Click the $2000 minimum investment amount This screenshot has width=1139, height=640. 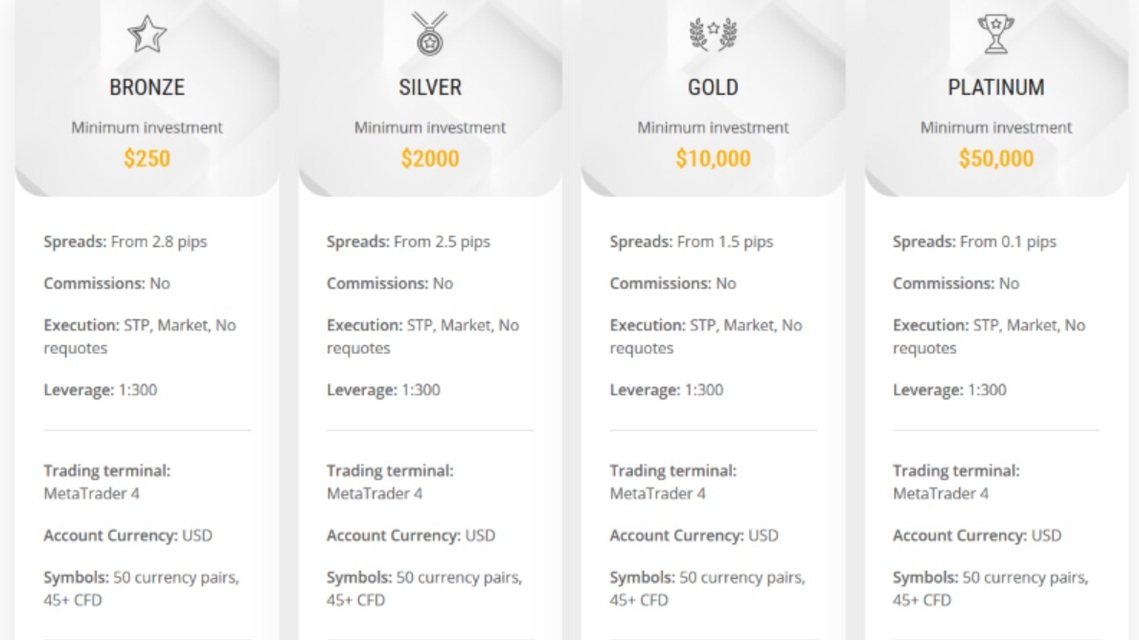point(430,158)
